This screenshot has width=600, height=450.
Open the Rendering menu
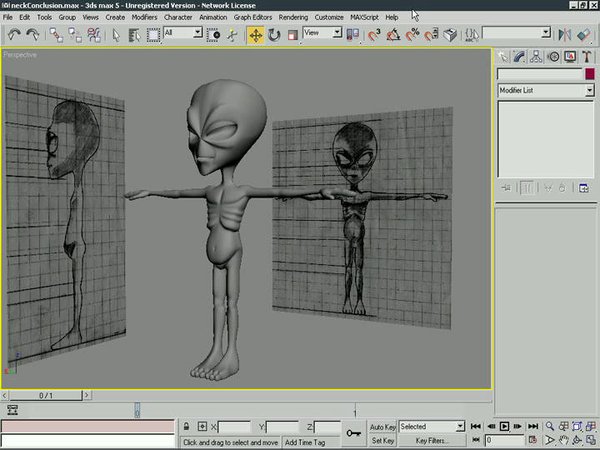click(x=293, y=17)
